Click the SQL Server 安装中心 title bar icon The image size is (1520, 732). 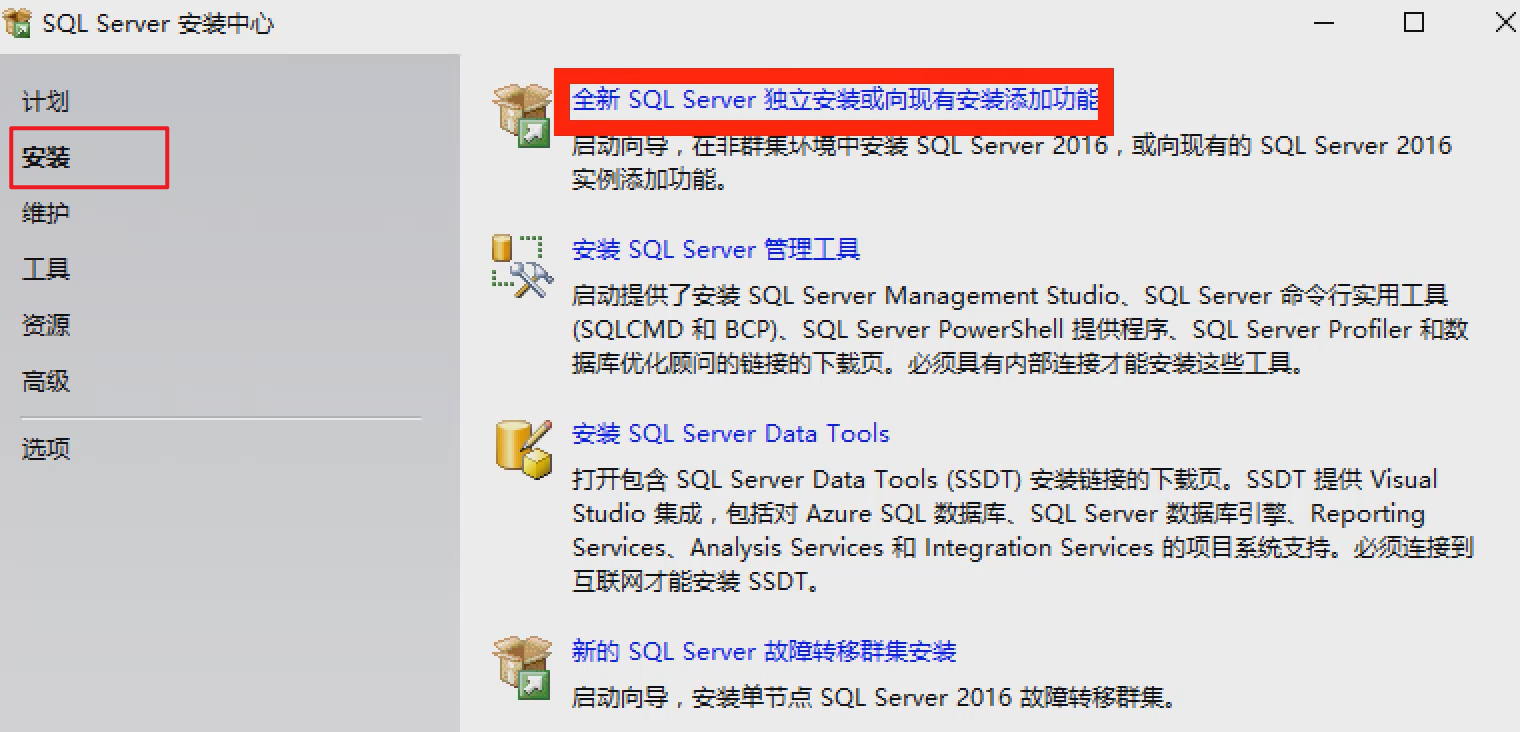[17, 22]
